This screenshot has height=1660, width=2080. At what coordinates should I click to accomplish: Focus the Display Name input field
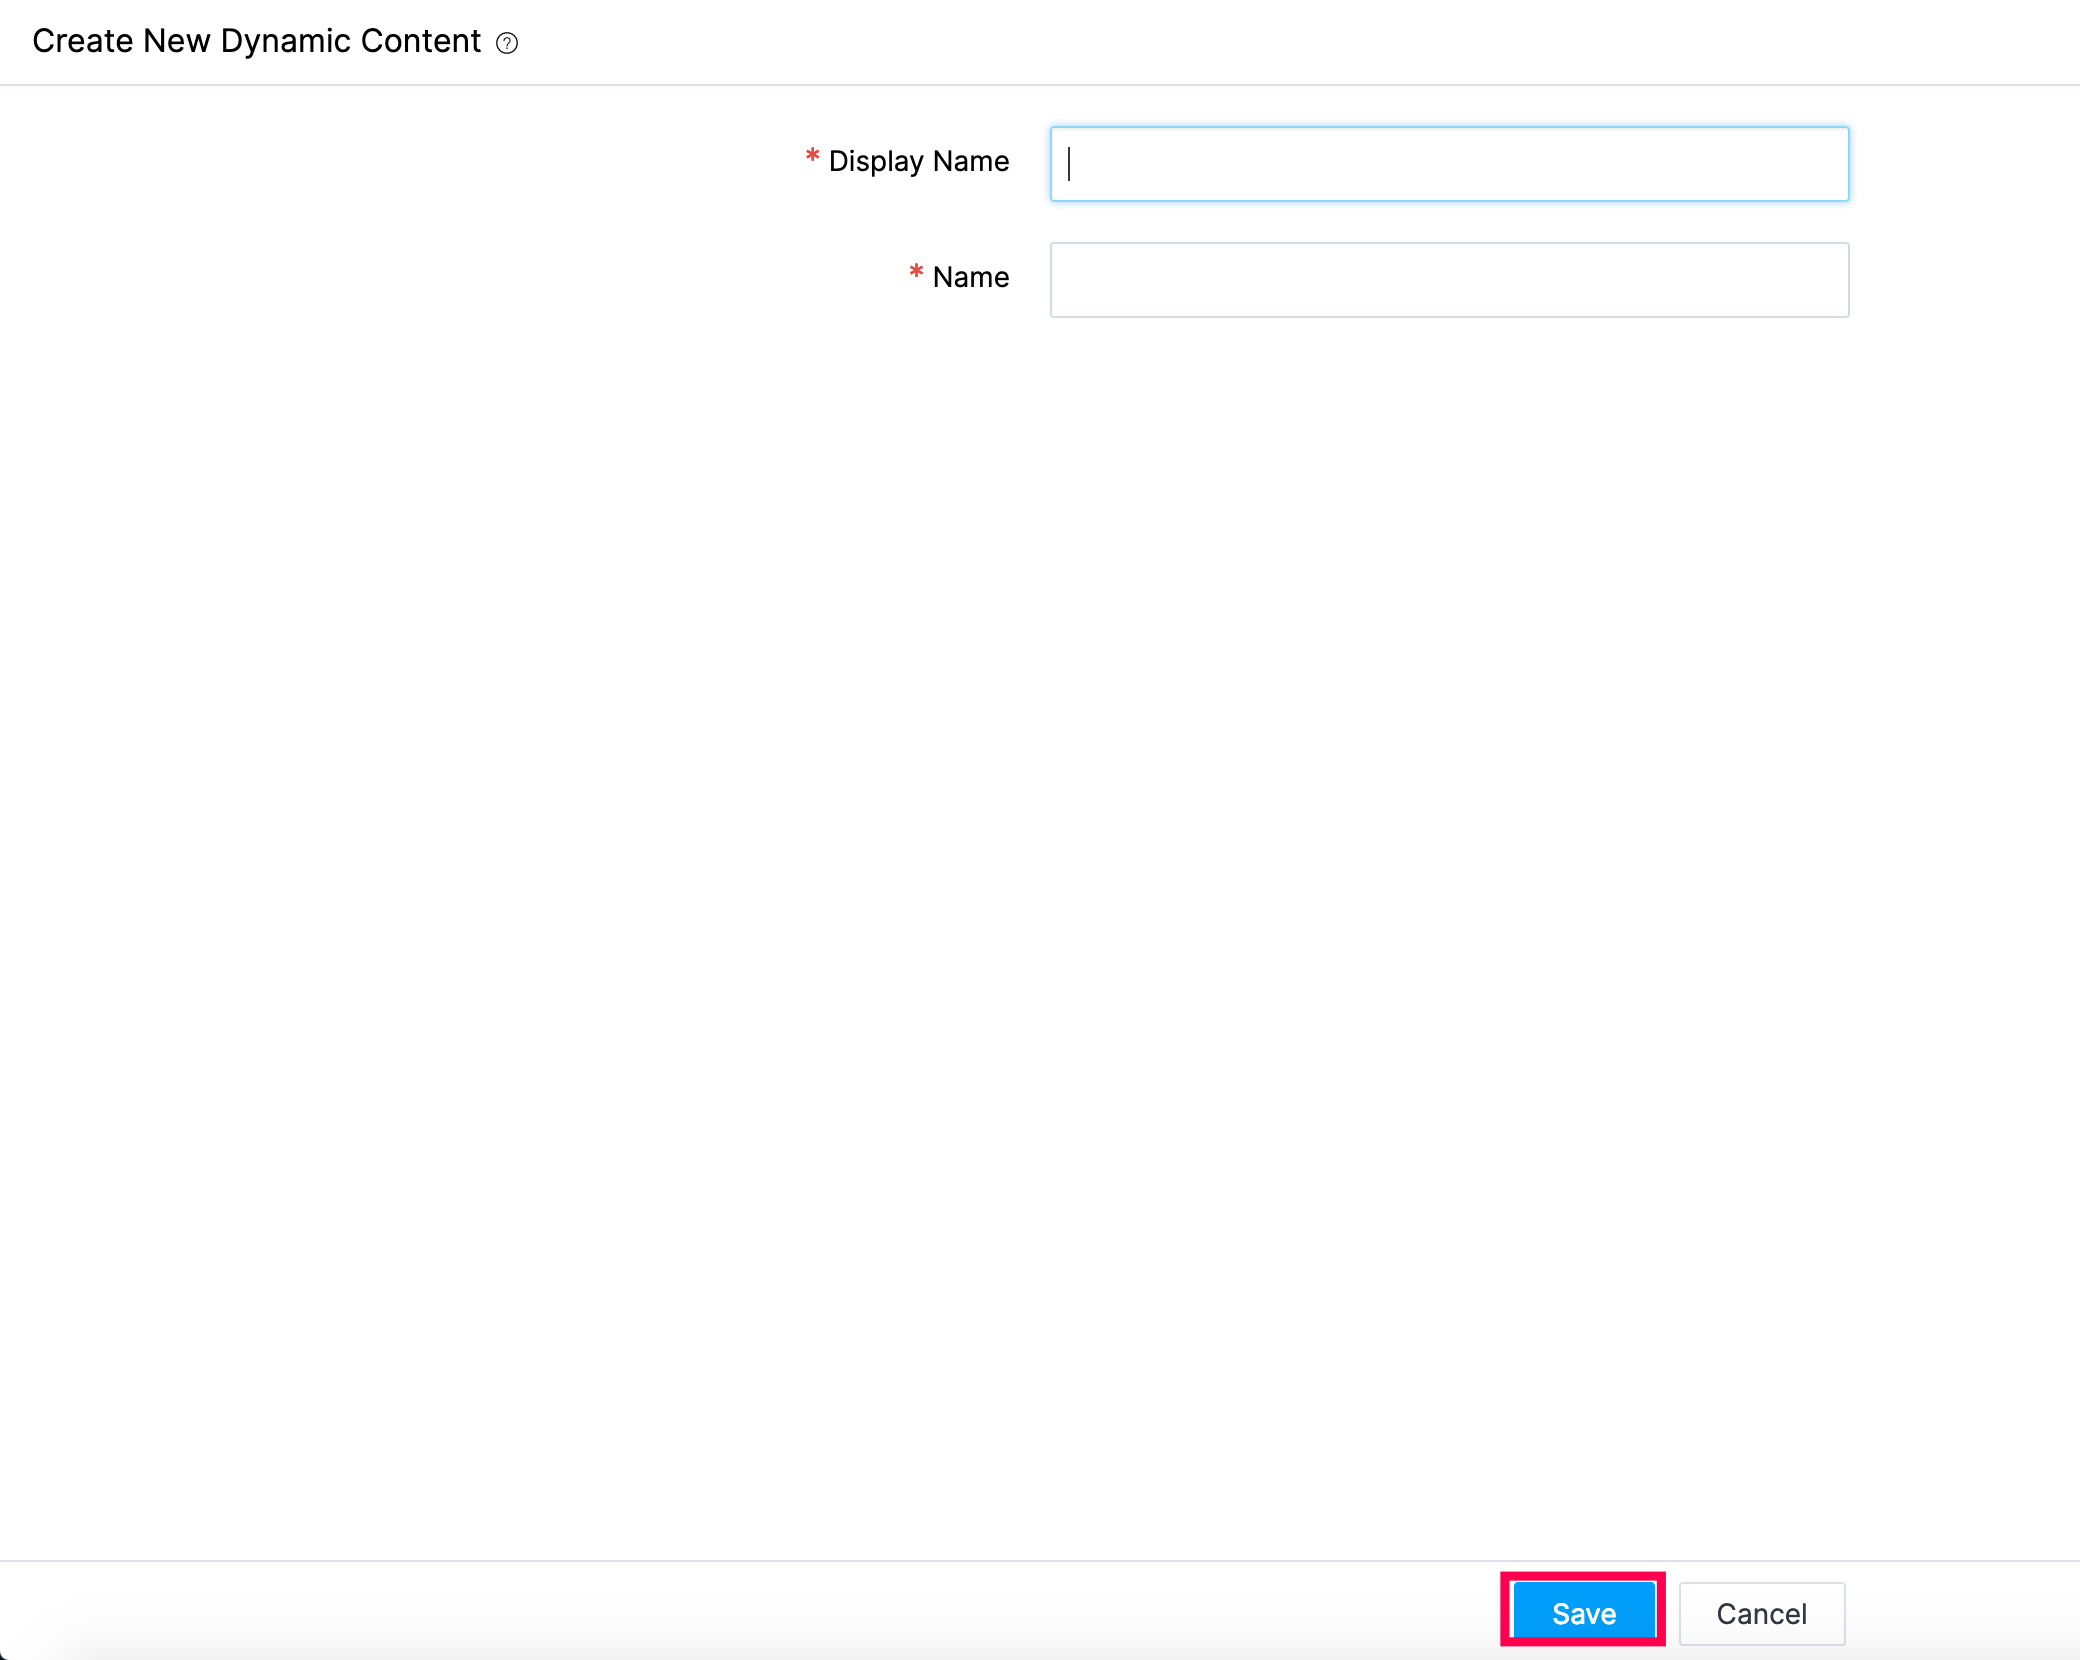pos(1448,164)
